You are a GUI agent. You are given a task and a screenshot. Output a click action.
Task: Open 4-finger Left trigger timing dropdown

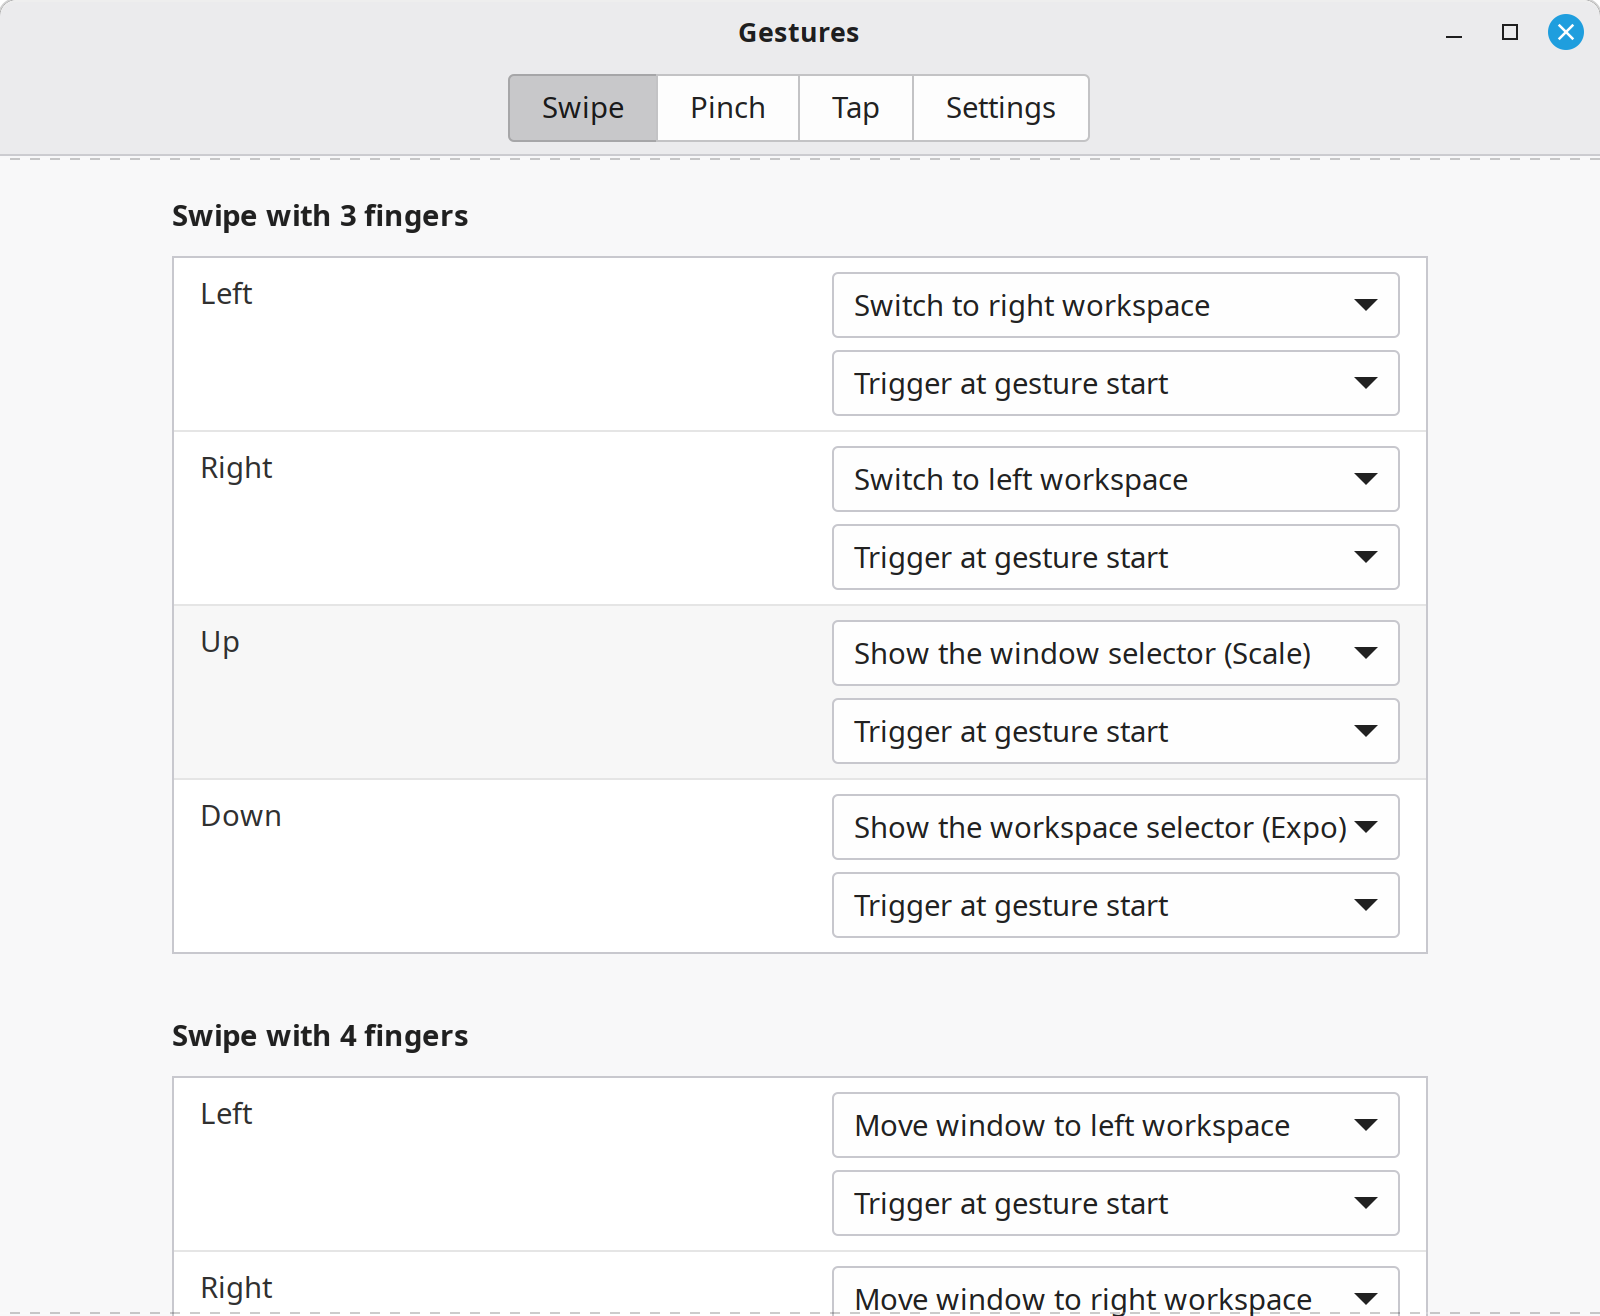(x=1116, y=1203)
